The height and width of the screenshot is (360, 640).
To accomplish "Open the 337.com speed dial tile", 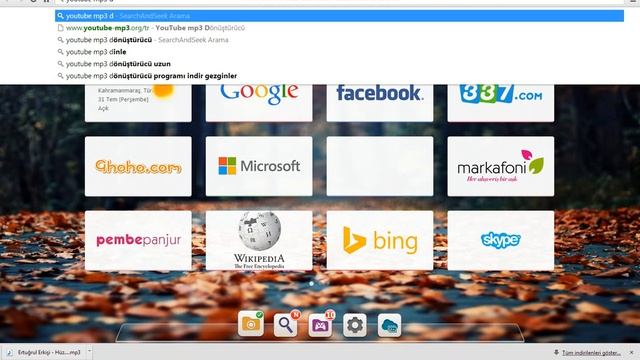I will pos(501,103).
